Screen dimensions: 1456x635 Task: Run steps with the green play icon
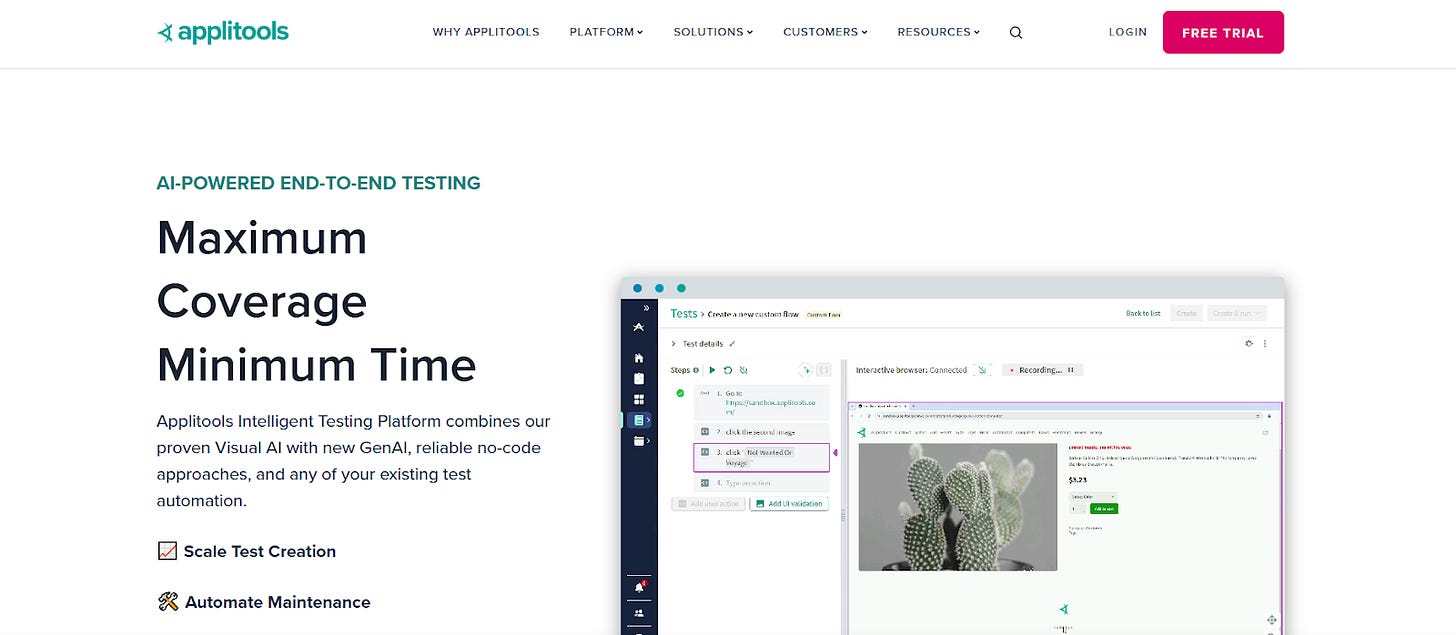[712, 370]
